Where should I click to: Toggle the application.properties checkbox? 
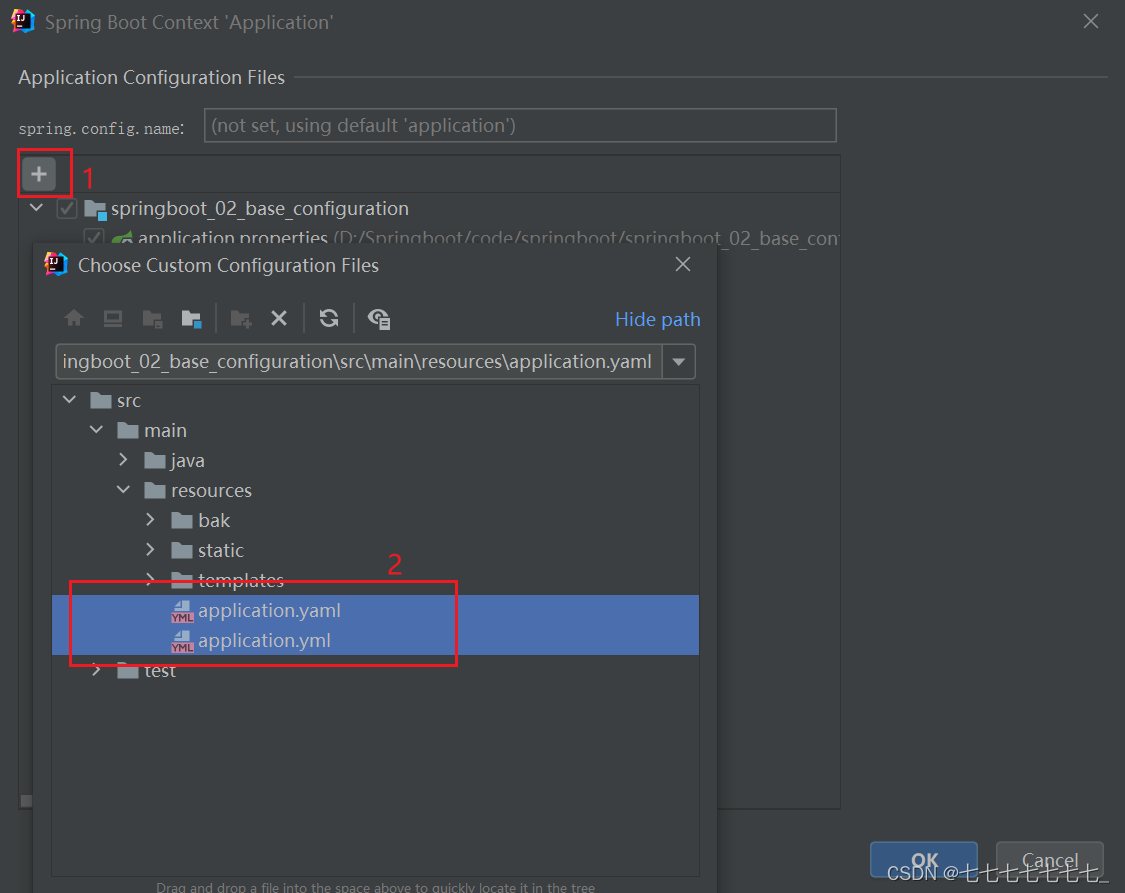coord(94,237)
